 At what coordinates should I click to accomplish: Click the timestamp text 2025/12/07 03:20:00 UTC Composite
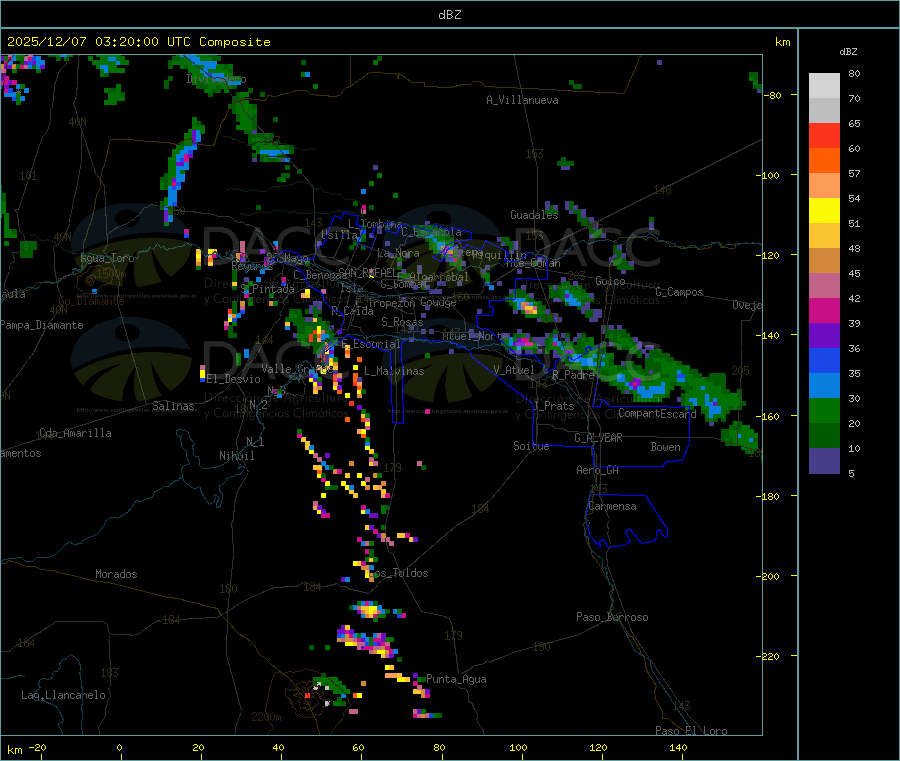pyautogui.click(x=138, y=42)
